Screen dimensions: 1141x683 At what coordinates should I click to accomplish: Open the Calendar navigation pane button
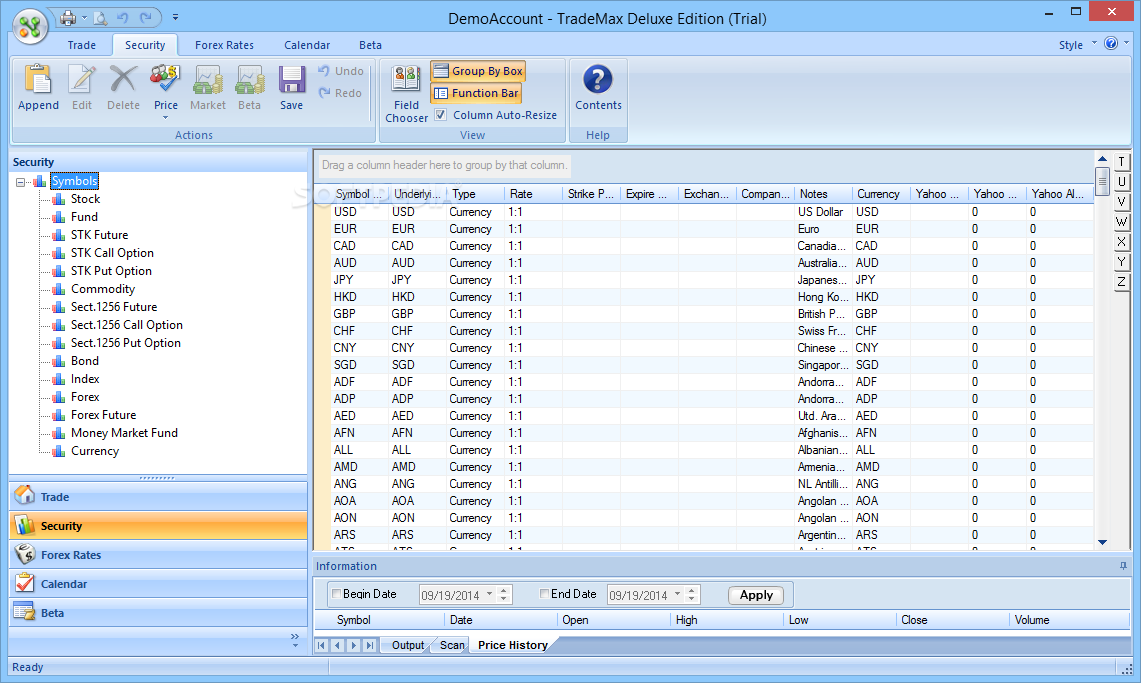point(158,584)
